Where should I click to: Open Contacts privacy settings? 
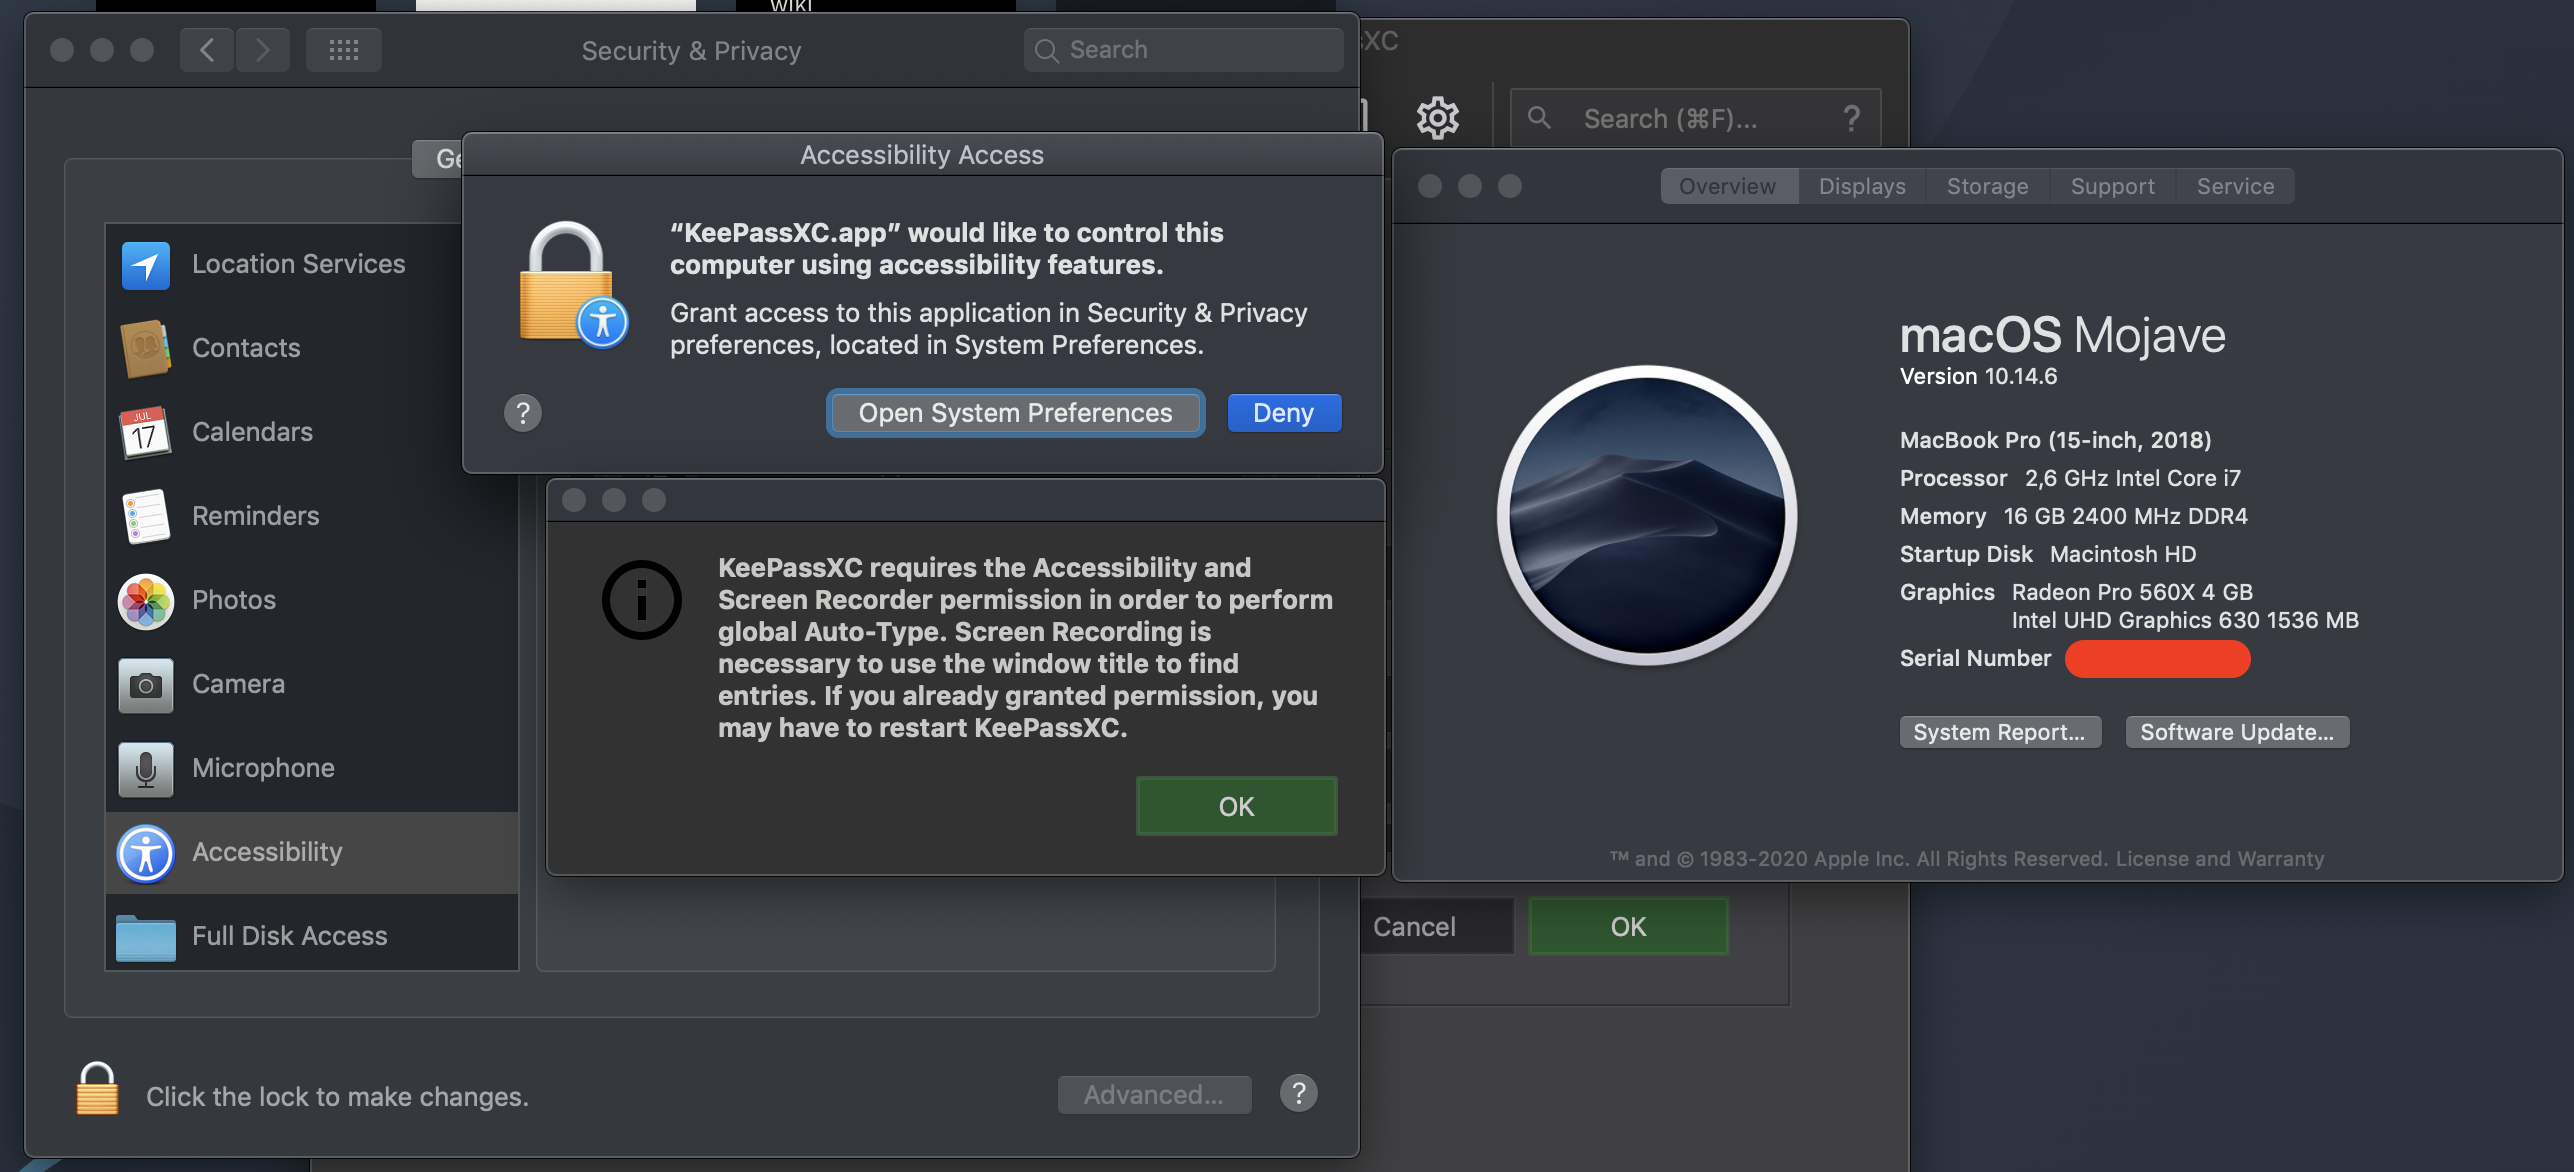tap(245, 347)
